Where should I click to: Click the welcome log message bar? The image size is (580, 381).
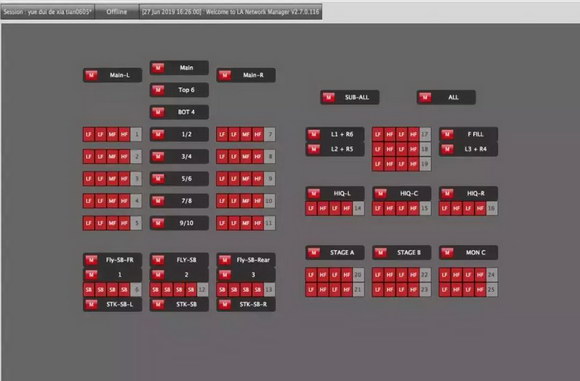pyautogui.click(x=230, y=12)
